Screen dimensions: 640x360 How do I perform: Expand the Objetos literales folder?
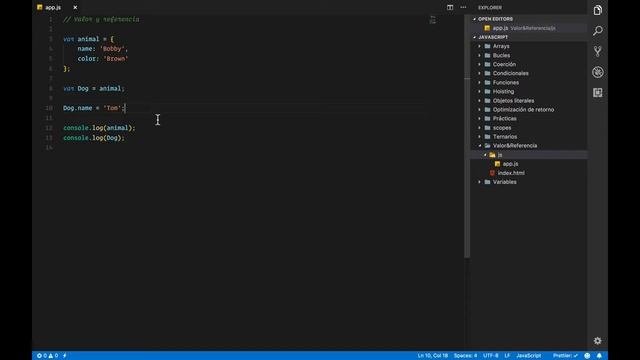click(x=513, y=100)
